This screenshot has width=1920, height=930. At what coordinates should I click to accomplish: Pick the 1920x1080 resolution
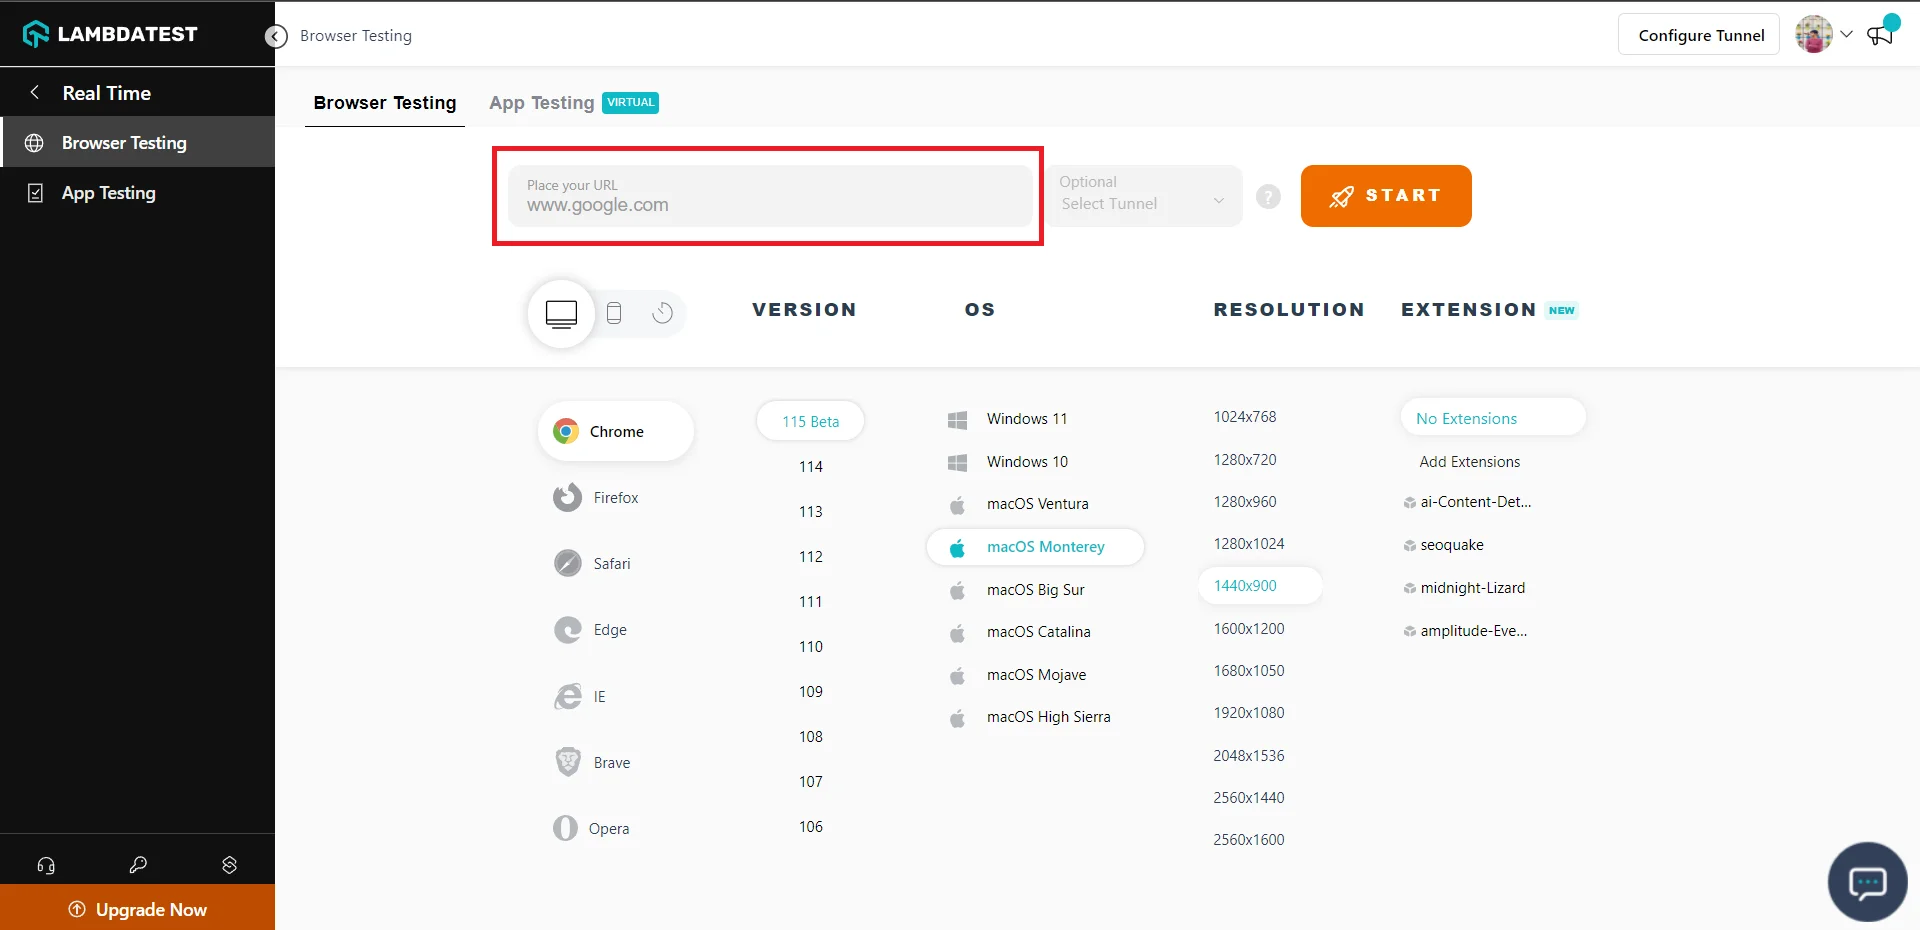click(1249, 713)
